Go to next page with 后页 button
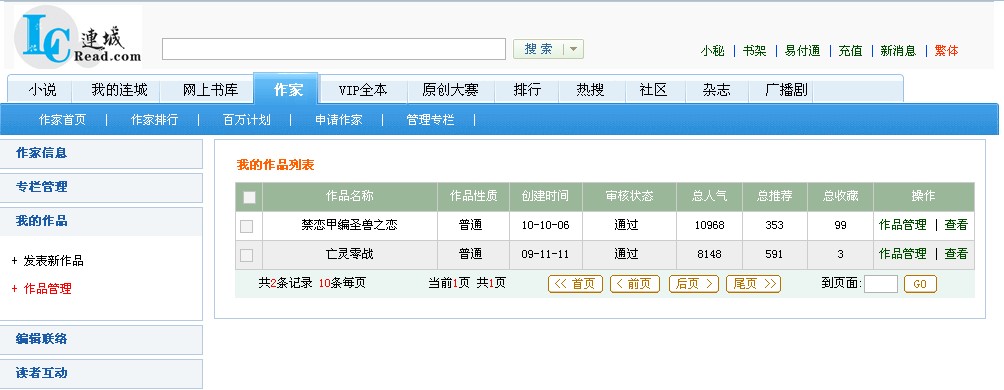This screenshot has width=1004, height=390. [x=693, y=284]
